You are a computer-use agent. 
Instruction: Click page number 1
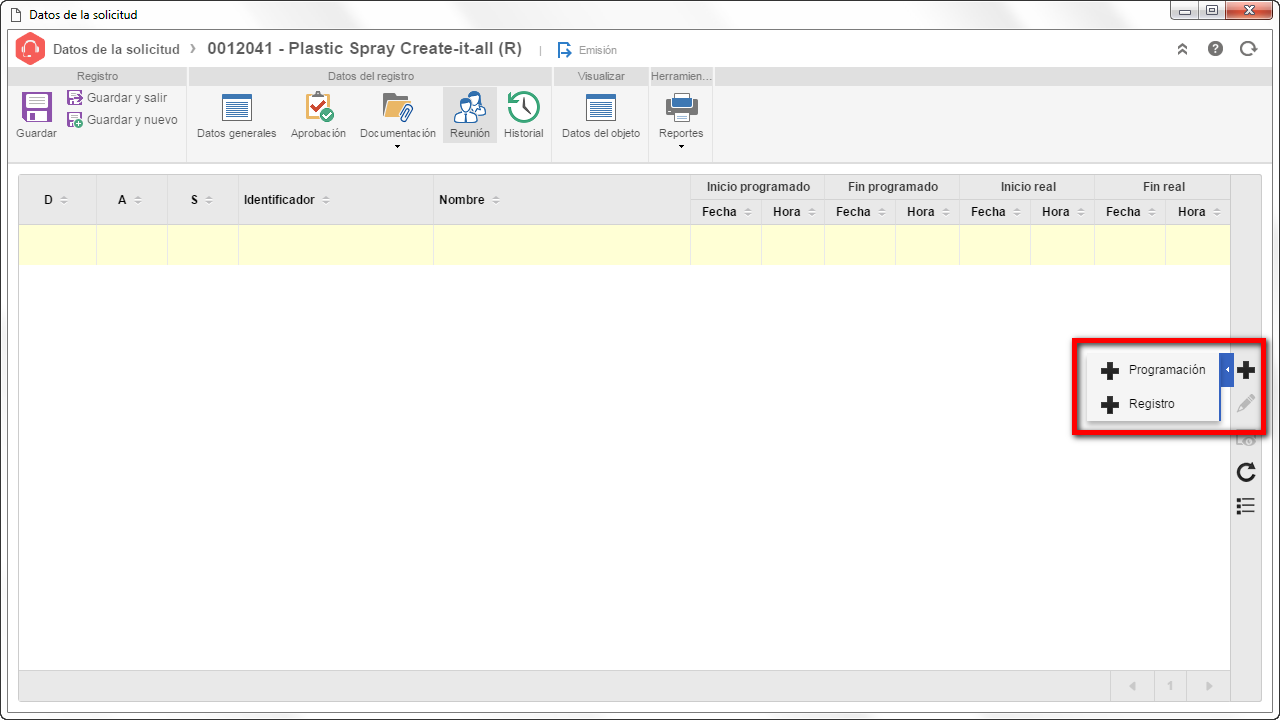[x=1170, y=686]
